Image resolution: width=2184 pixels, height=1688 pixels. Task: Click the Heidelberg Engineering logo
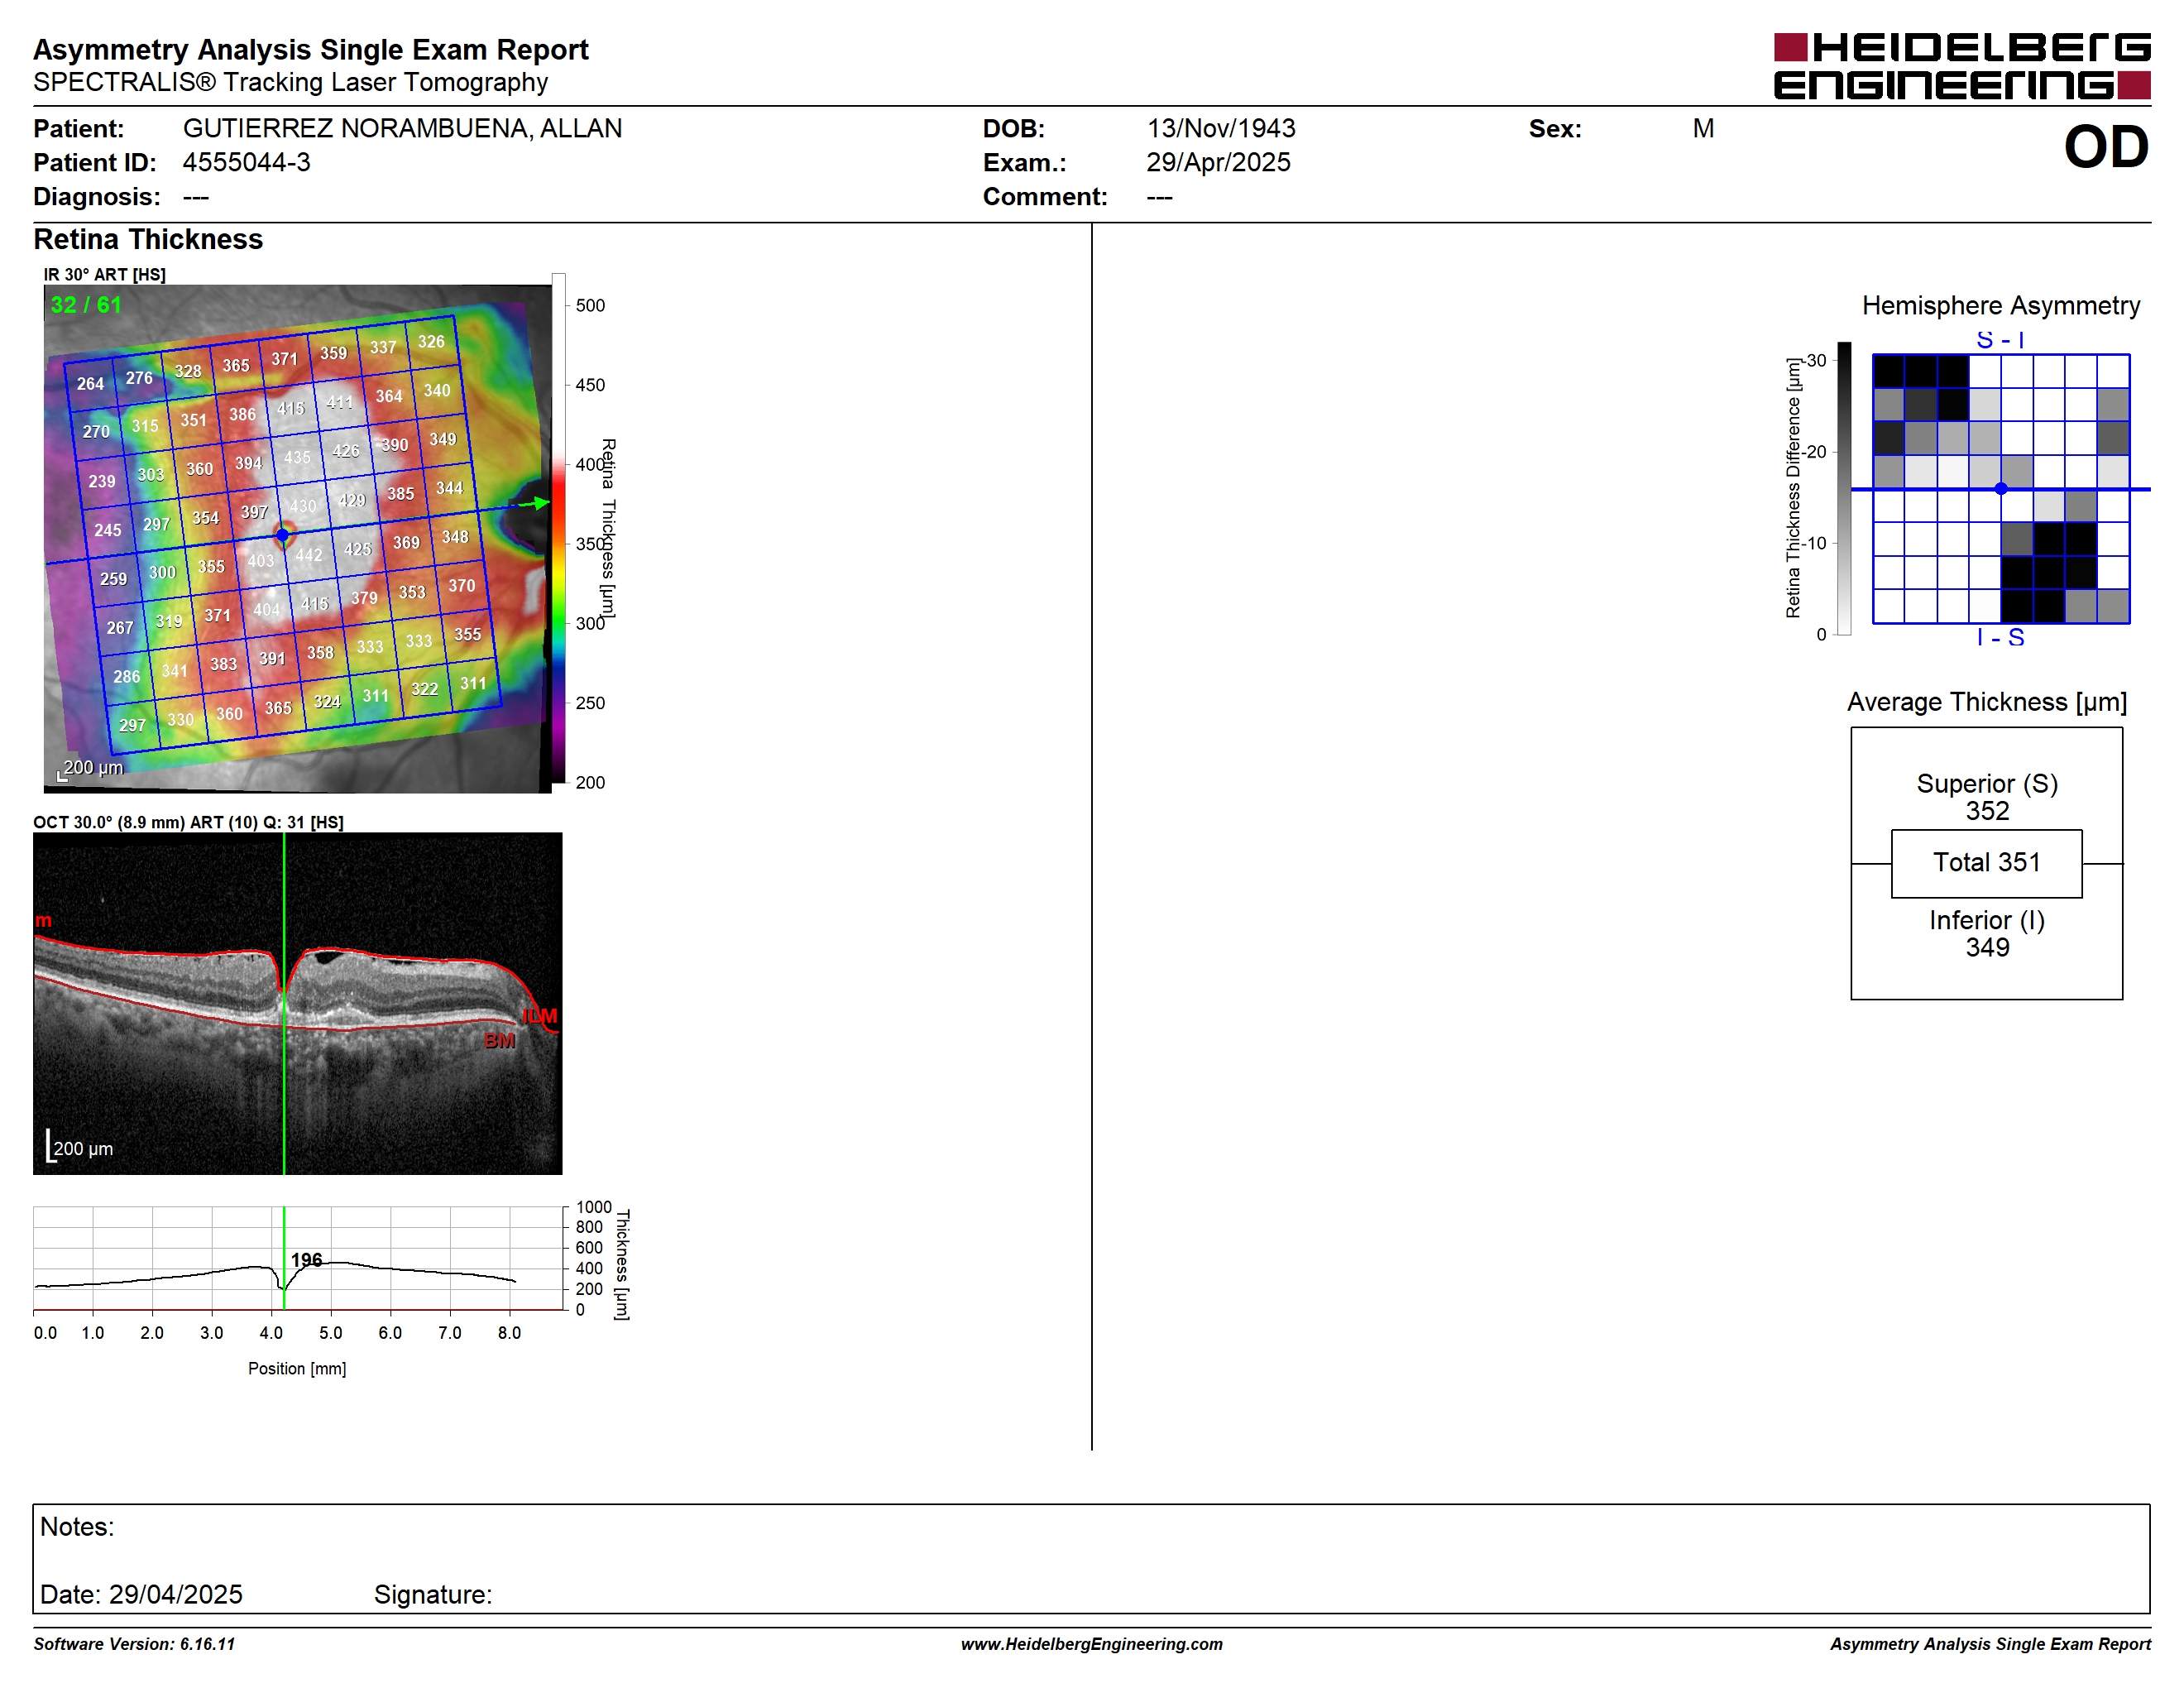[x=1961, y=66]
